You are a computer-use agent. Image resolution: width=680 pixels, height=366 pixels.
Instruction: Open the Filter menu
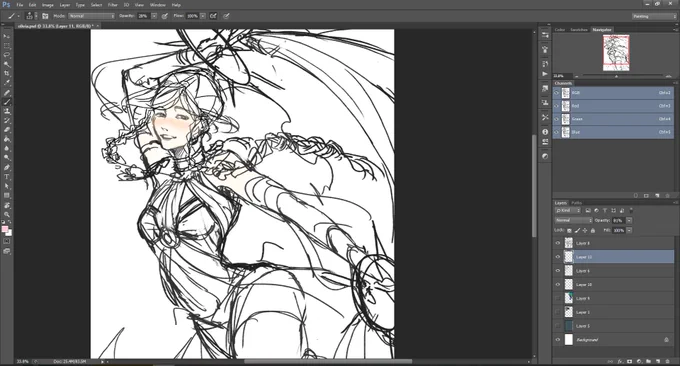(x=112, y=5)
